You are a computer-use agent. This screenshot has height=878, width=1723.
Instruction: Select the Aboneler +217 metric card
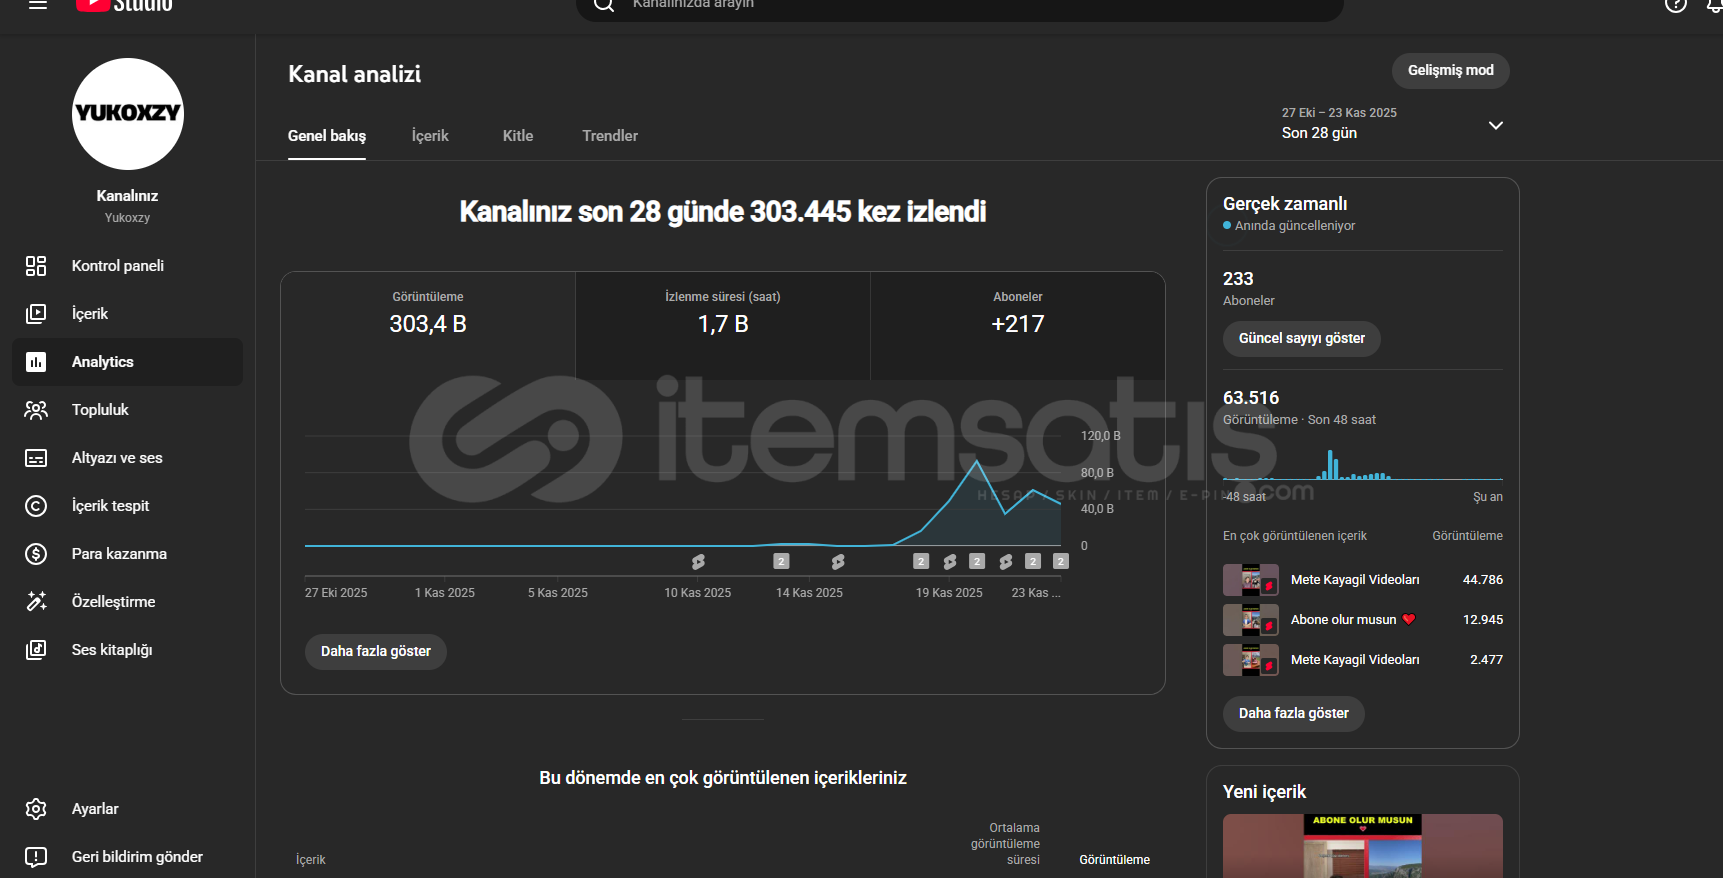(x=1018, y=326)
